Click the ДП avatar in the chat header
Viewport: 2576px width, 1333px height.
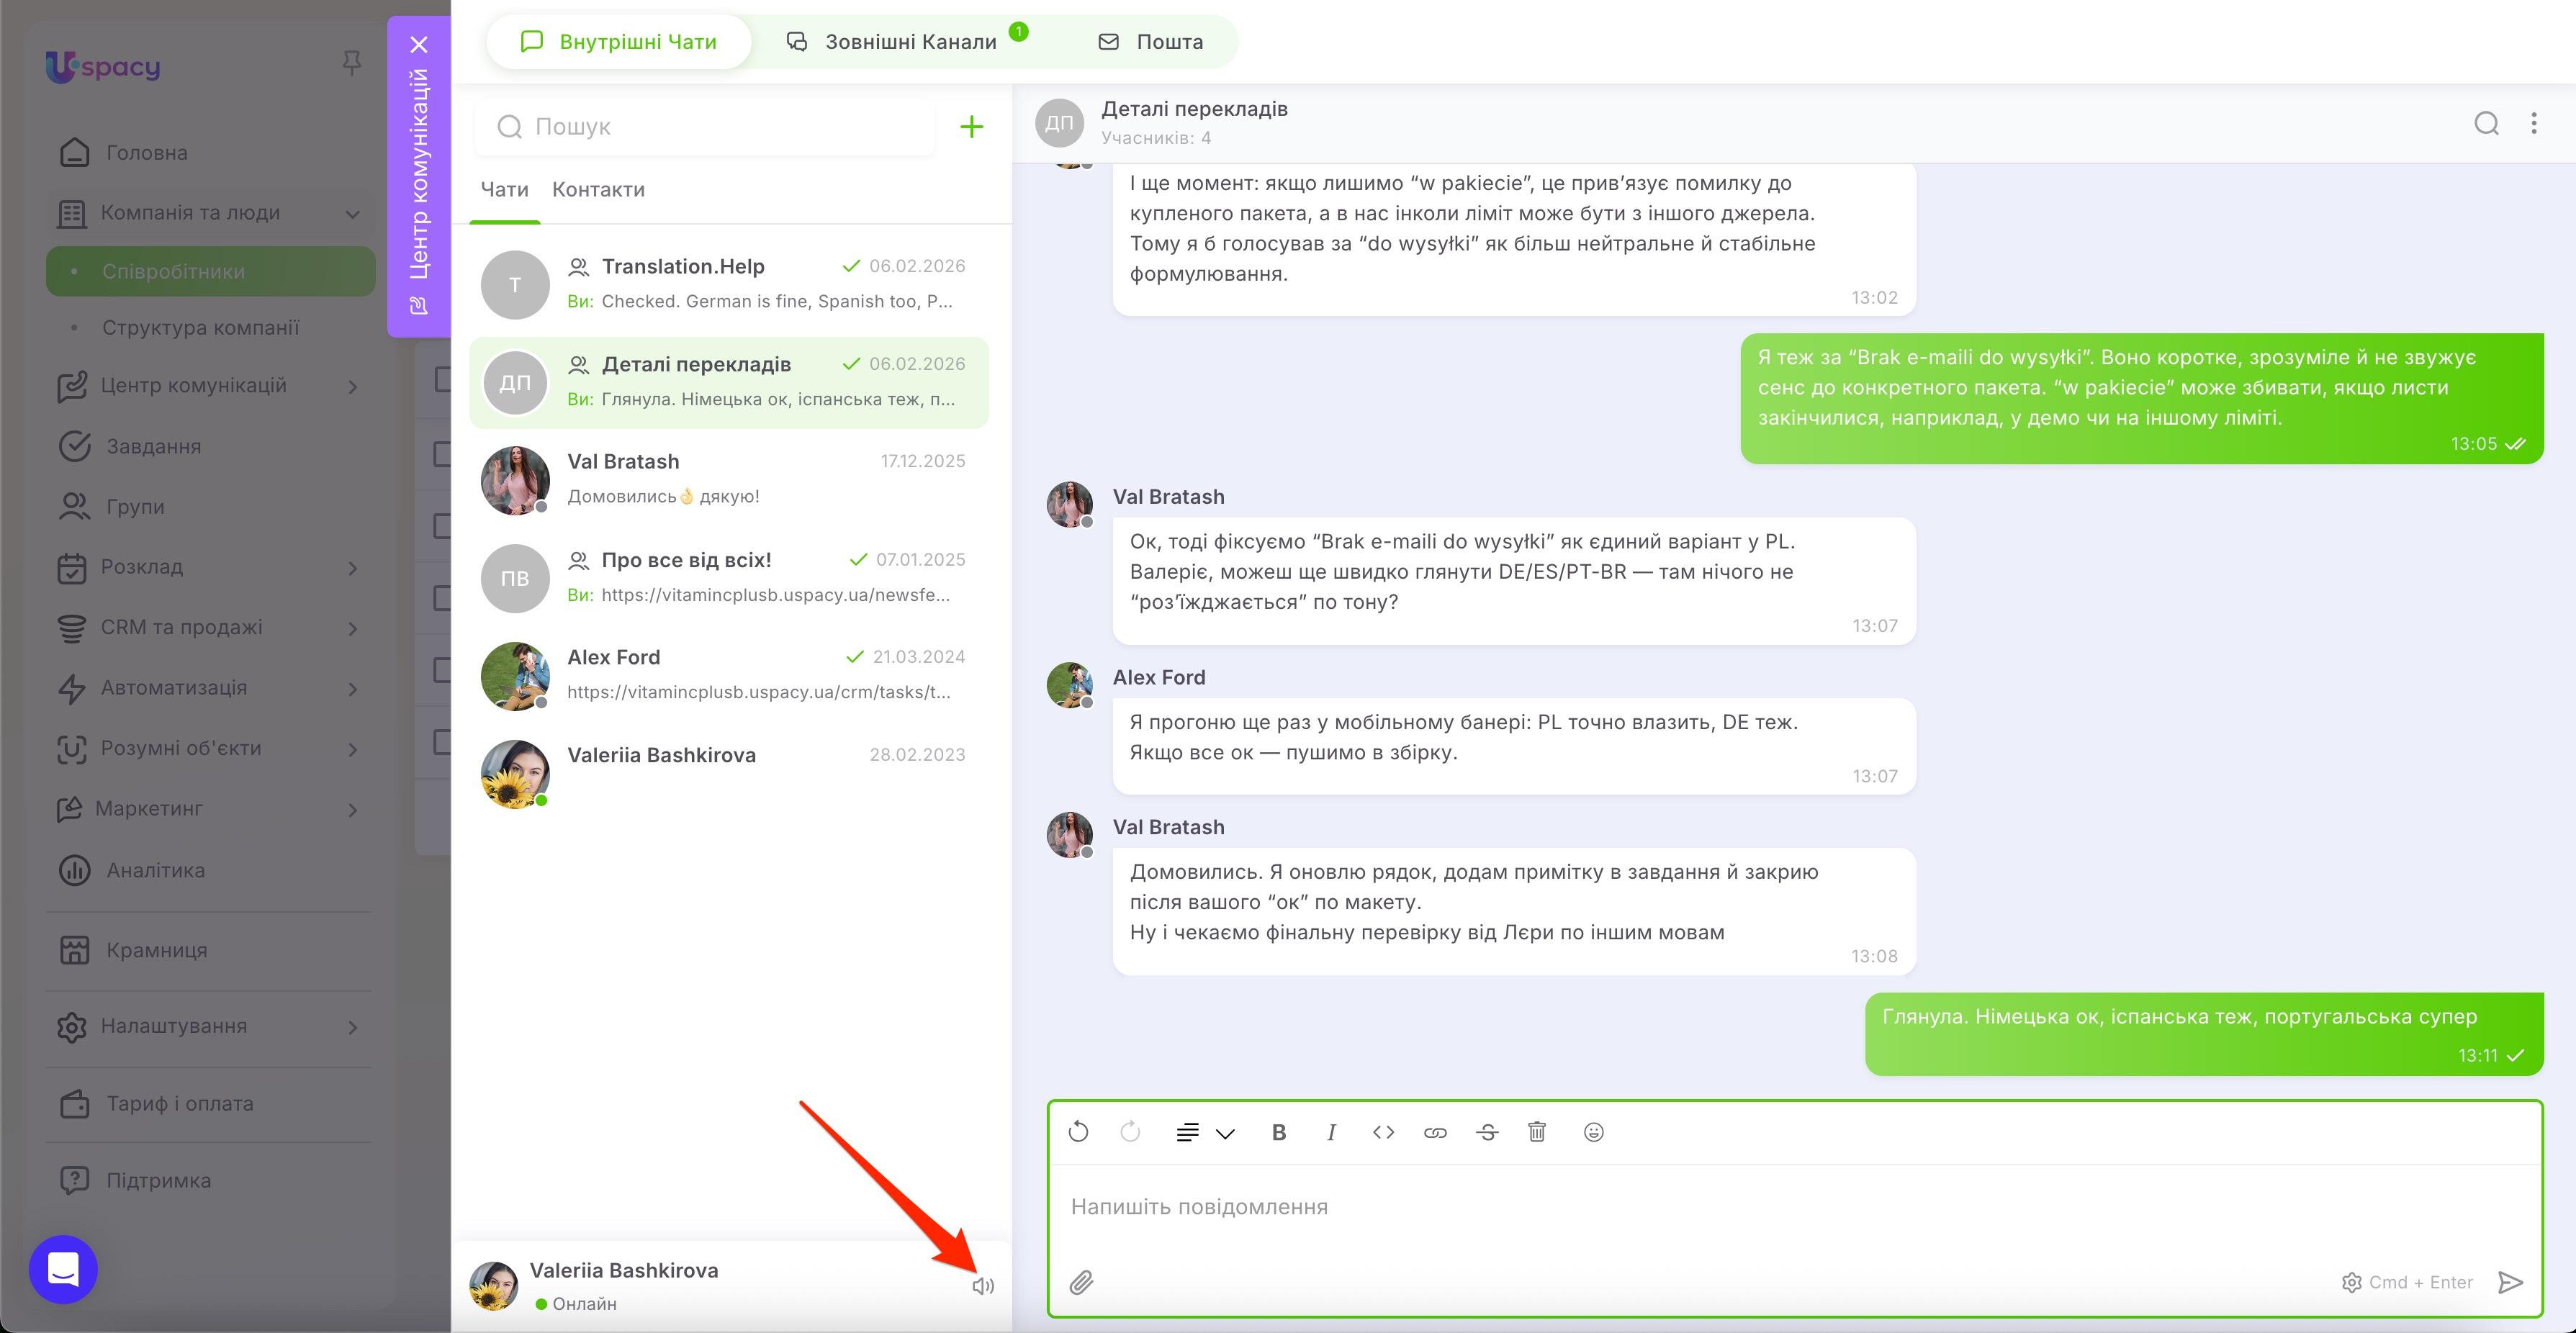point(1059,123)
